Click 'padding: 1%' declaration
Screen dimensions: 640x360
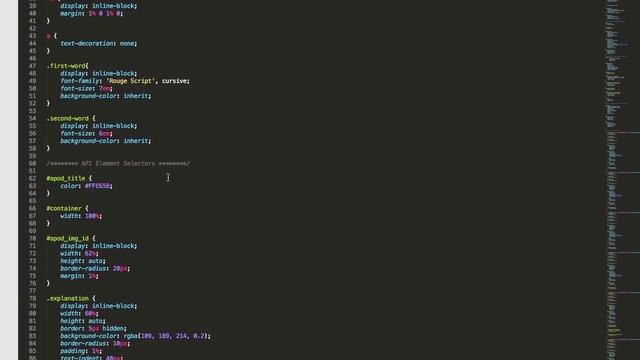pyautogui.click(x=80, y=351)
